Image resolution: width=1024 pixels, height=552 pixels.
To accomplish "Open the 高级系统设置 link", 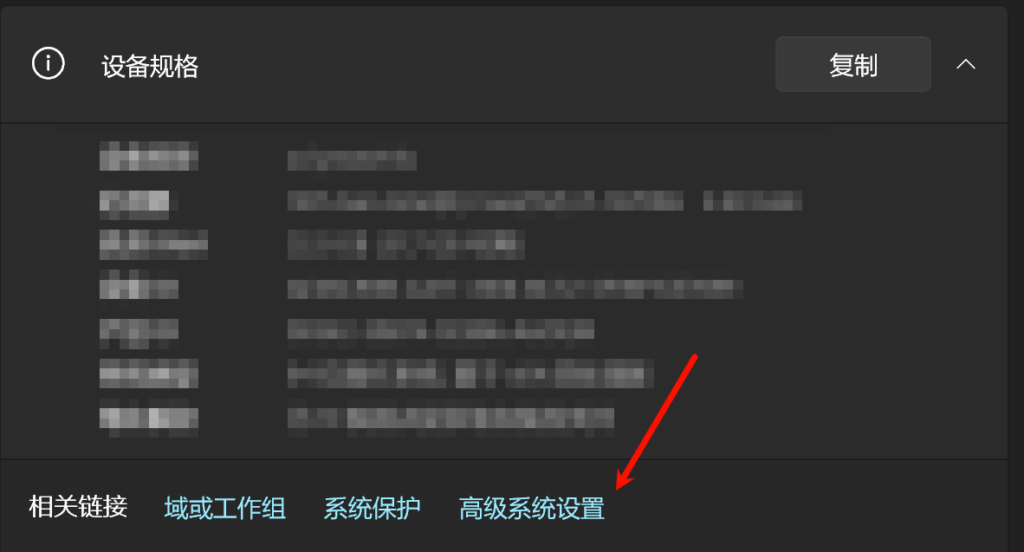I will tap(532, 508).
